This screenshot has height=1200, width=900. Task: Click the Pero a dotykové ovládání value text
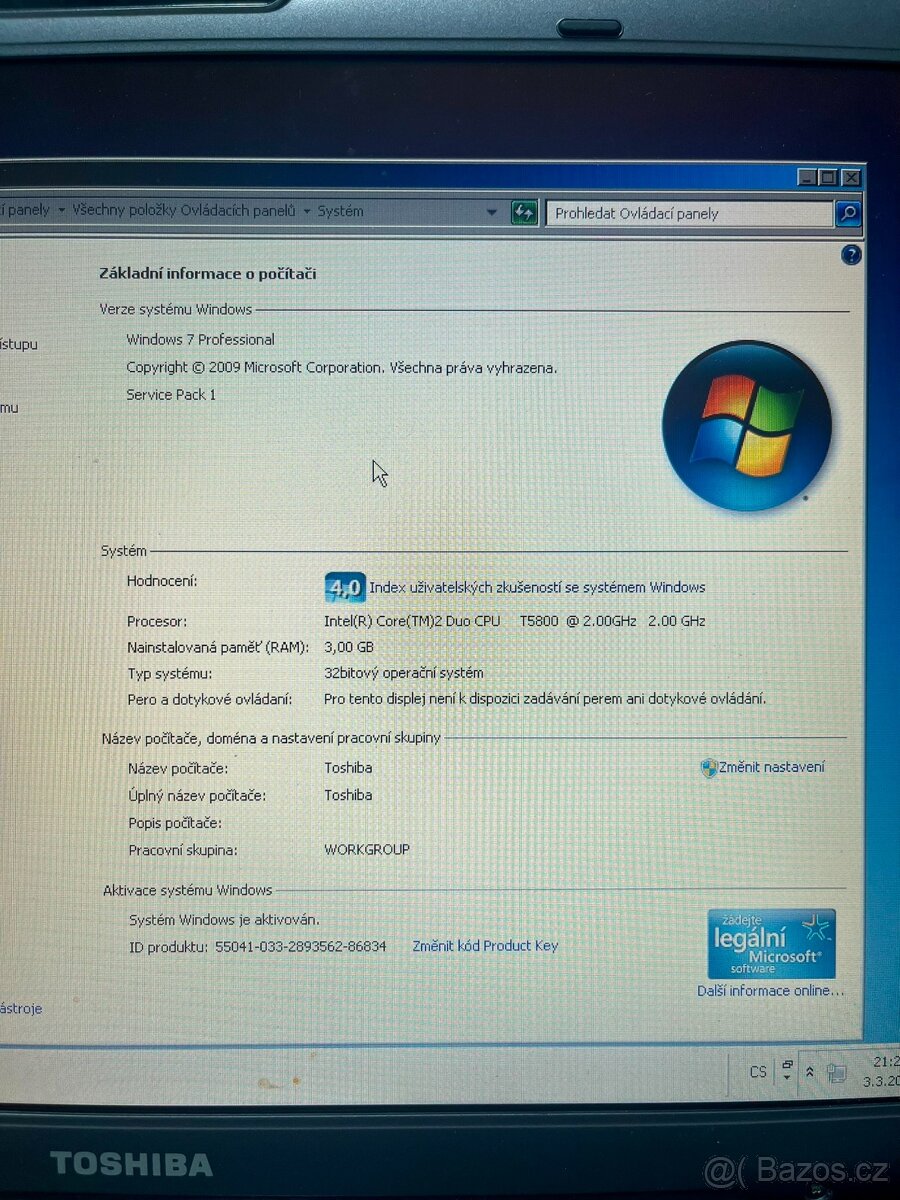(x=545, y=699)
